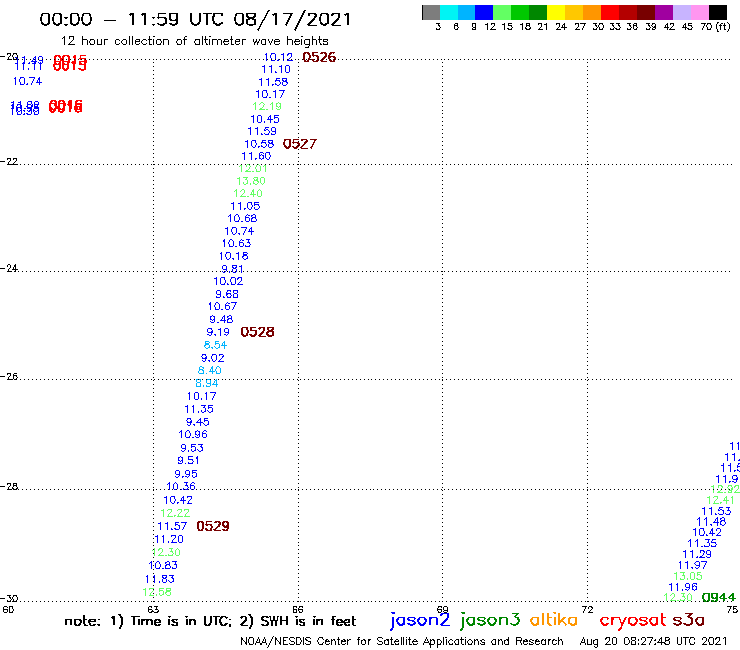The width and height of the screenshot is (740, 650).
Task: Select the Aug 20 08:27:48 UTC timestamp
Action: (653, 641)
